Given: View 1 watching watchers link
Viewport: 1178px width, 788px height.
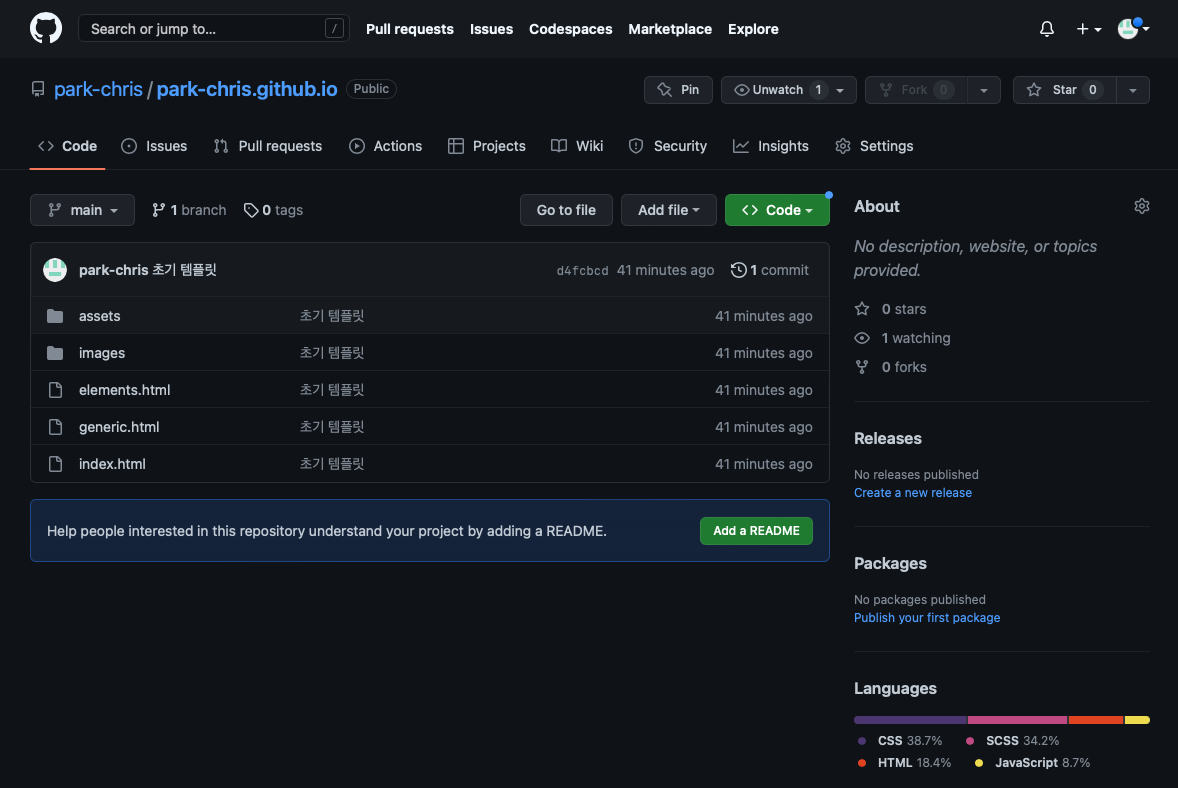Looking at the screenshot, I should tap(902, 338).
